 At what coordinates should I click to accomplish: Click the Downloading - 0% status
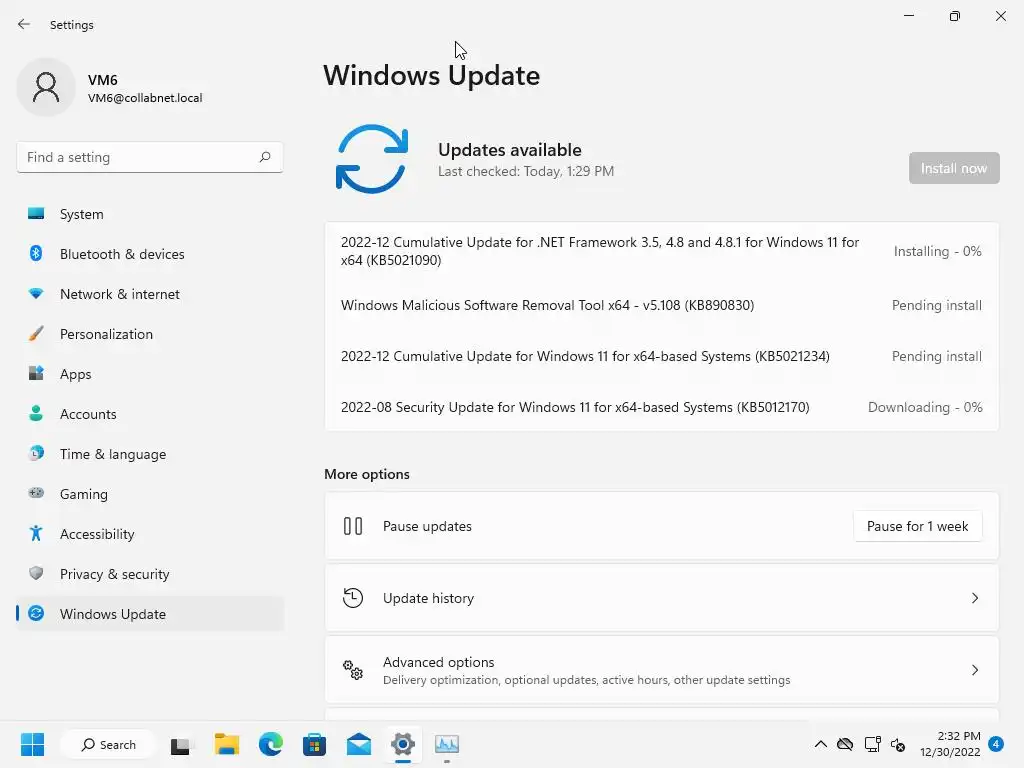click(925, 407)
